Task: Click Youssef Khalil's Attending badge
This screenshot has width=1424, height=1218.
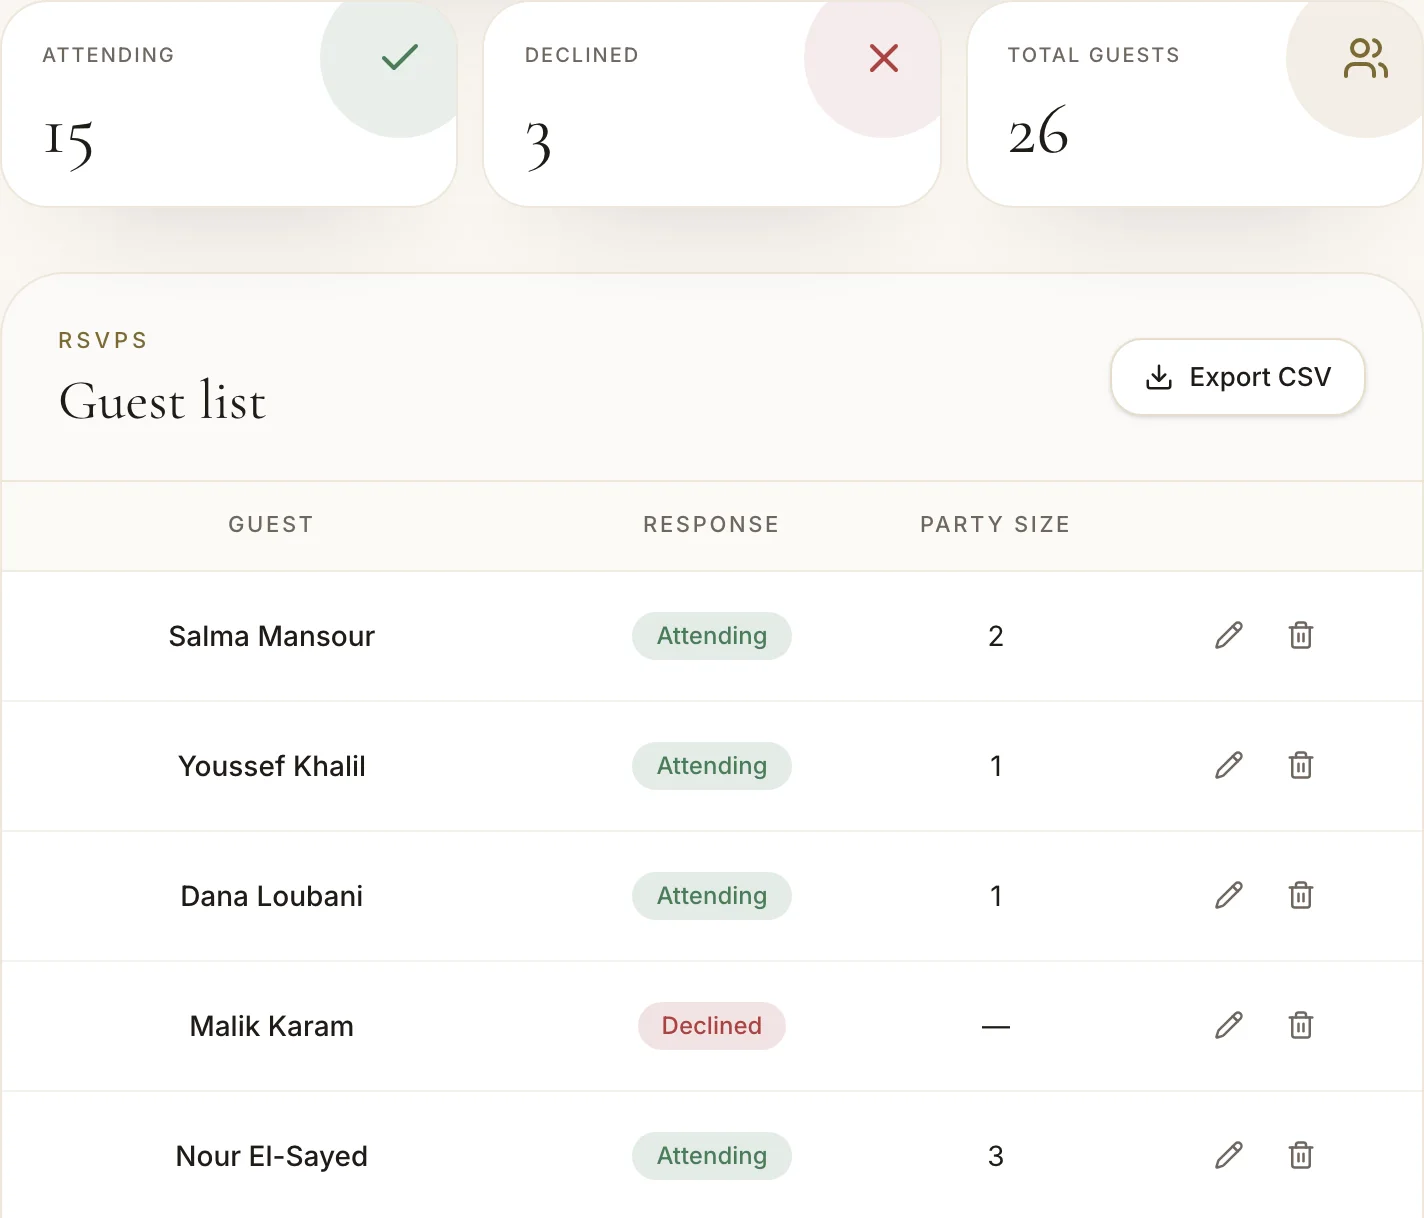Action: [x=712, y=766]
